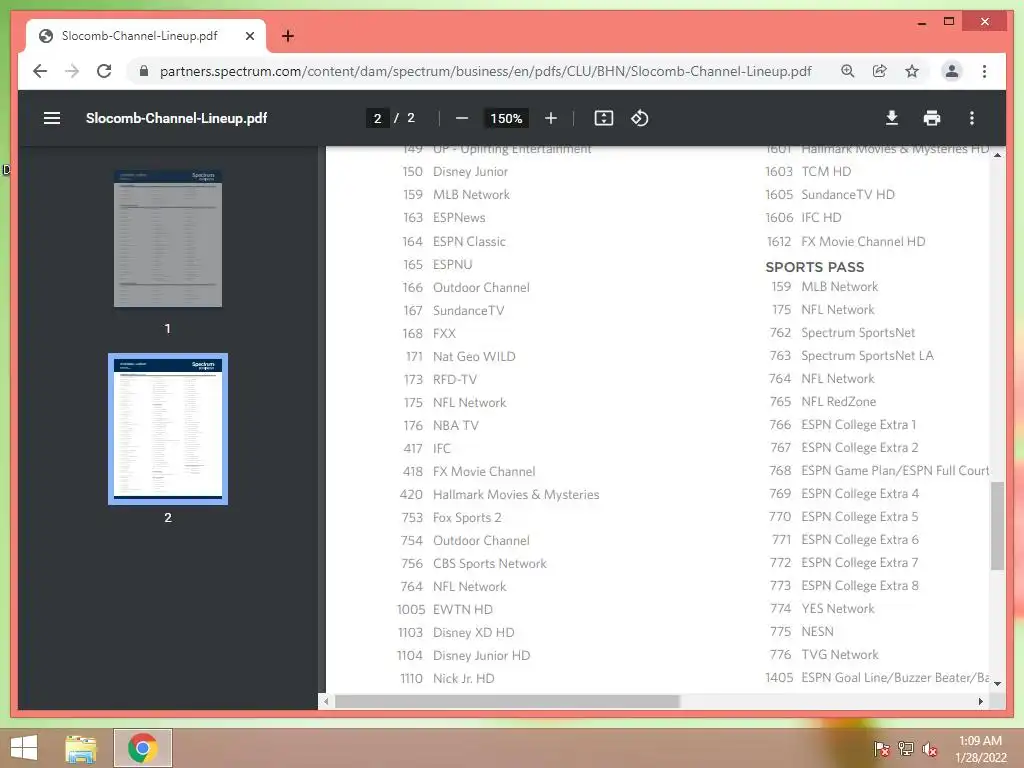Print the PDF document
Screen dimensions: 1024x768
(x=932, y=118)
